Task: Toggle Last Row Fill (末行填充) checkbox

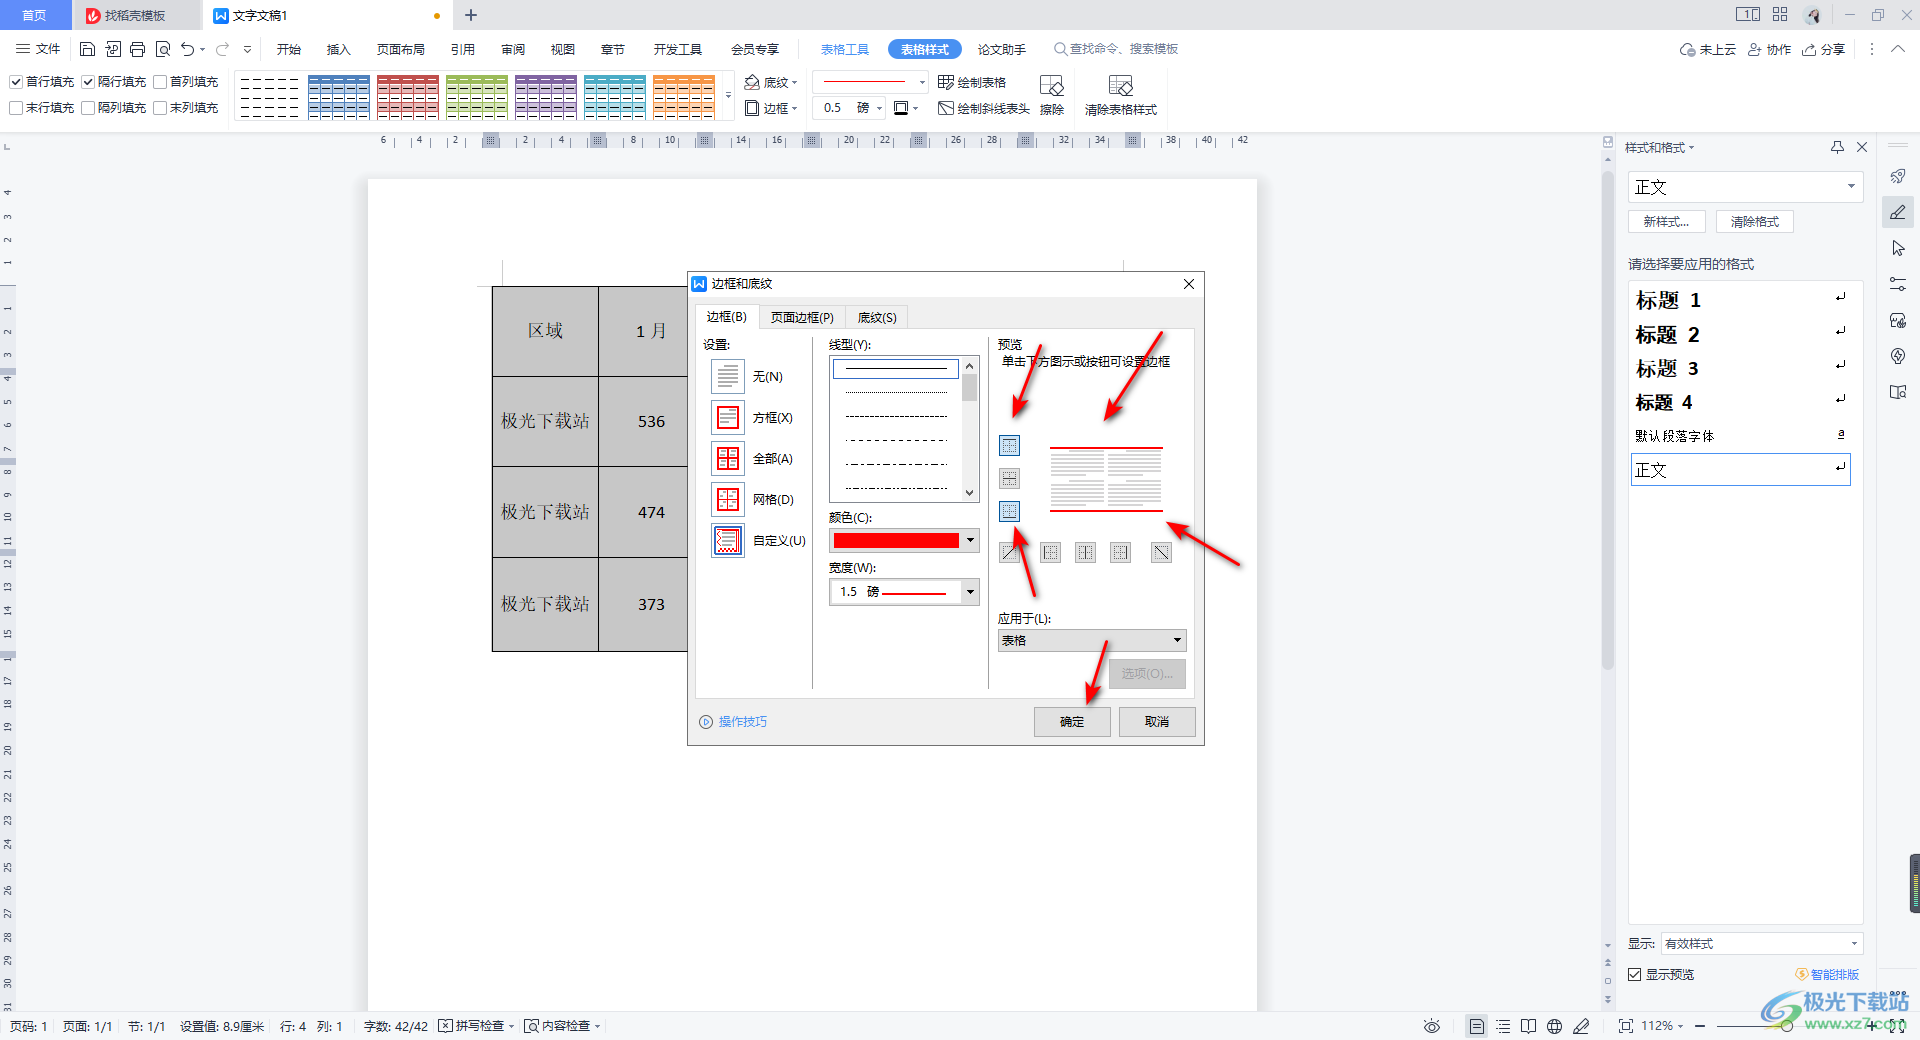Action: (16, 108)
